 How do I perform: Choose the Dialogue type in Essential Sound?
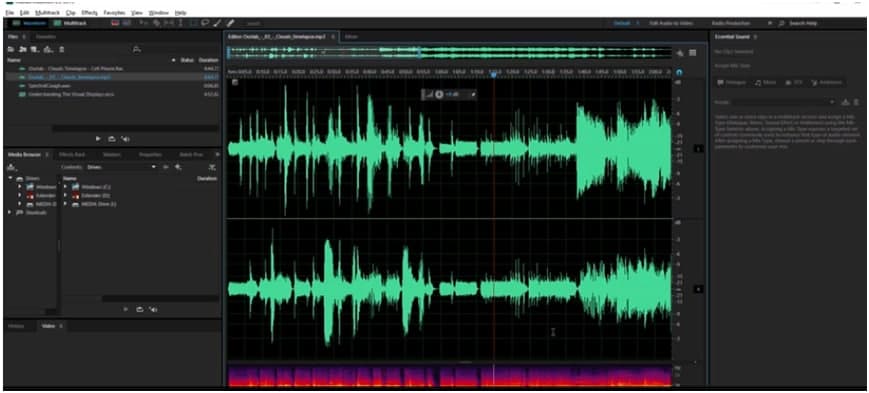(731, 82)
